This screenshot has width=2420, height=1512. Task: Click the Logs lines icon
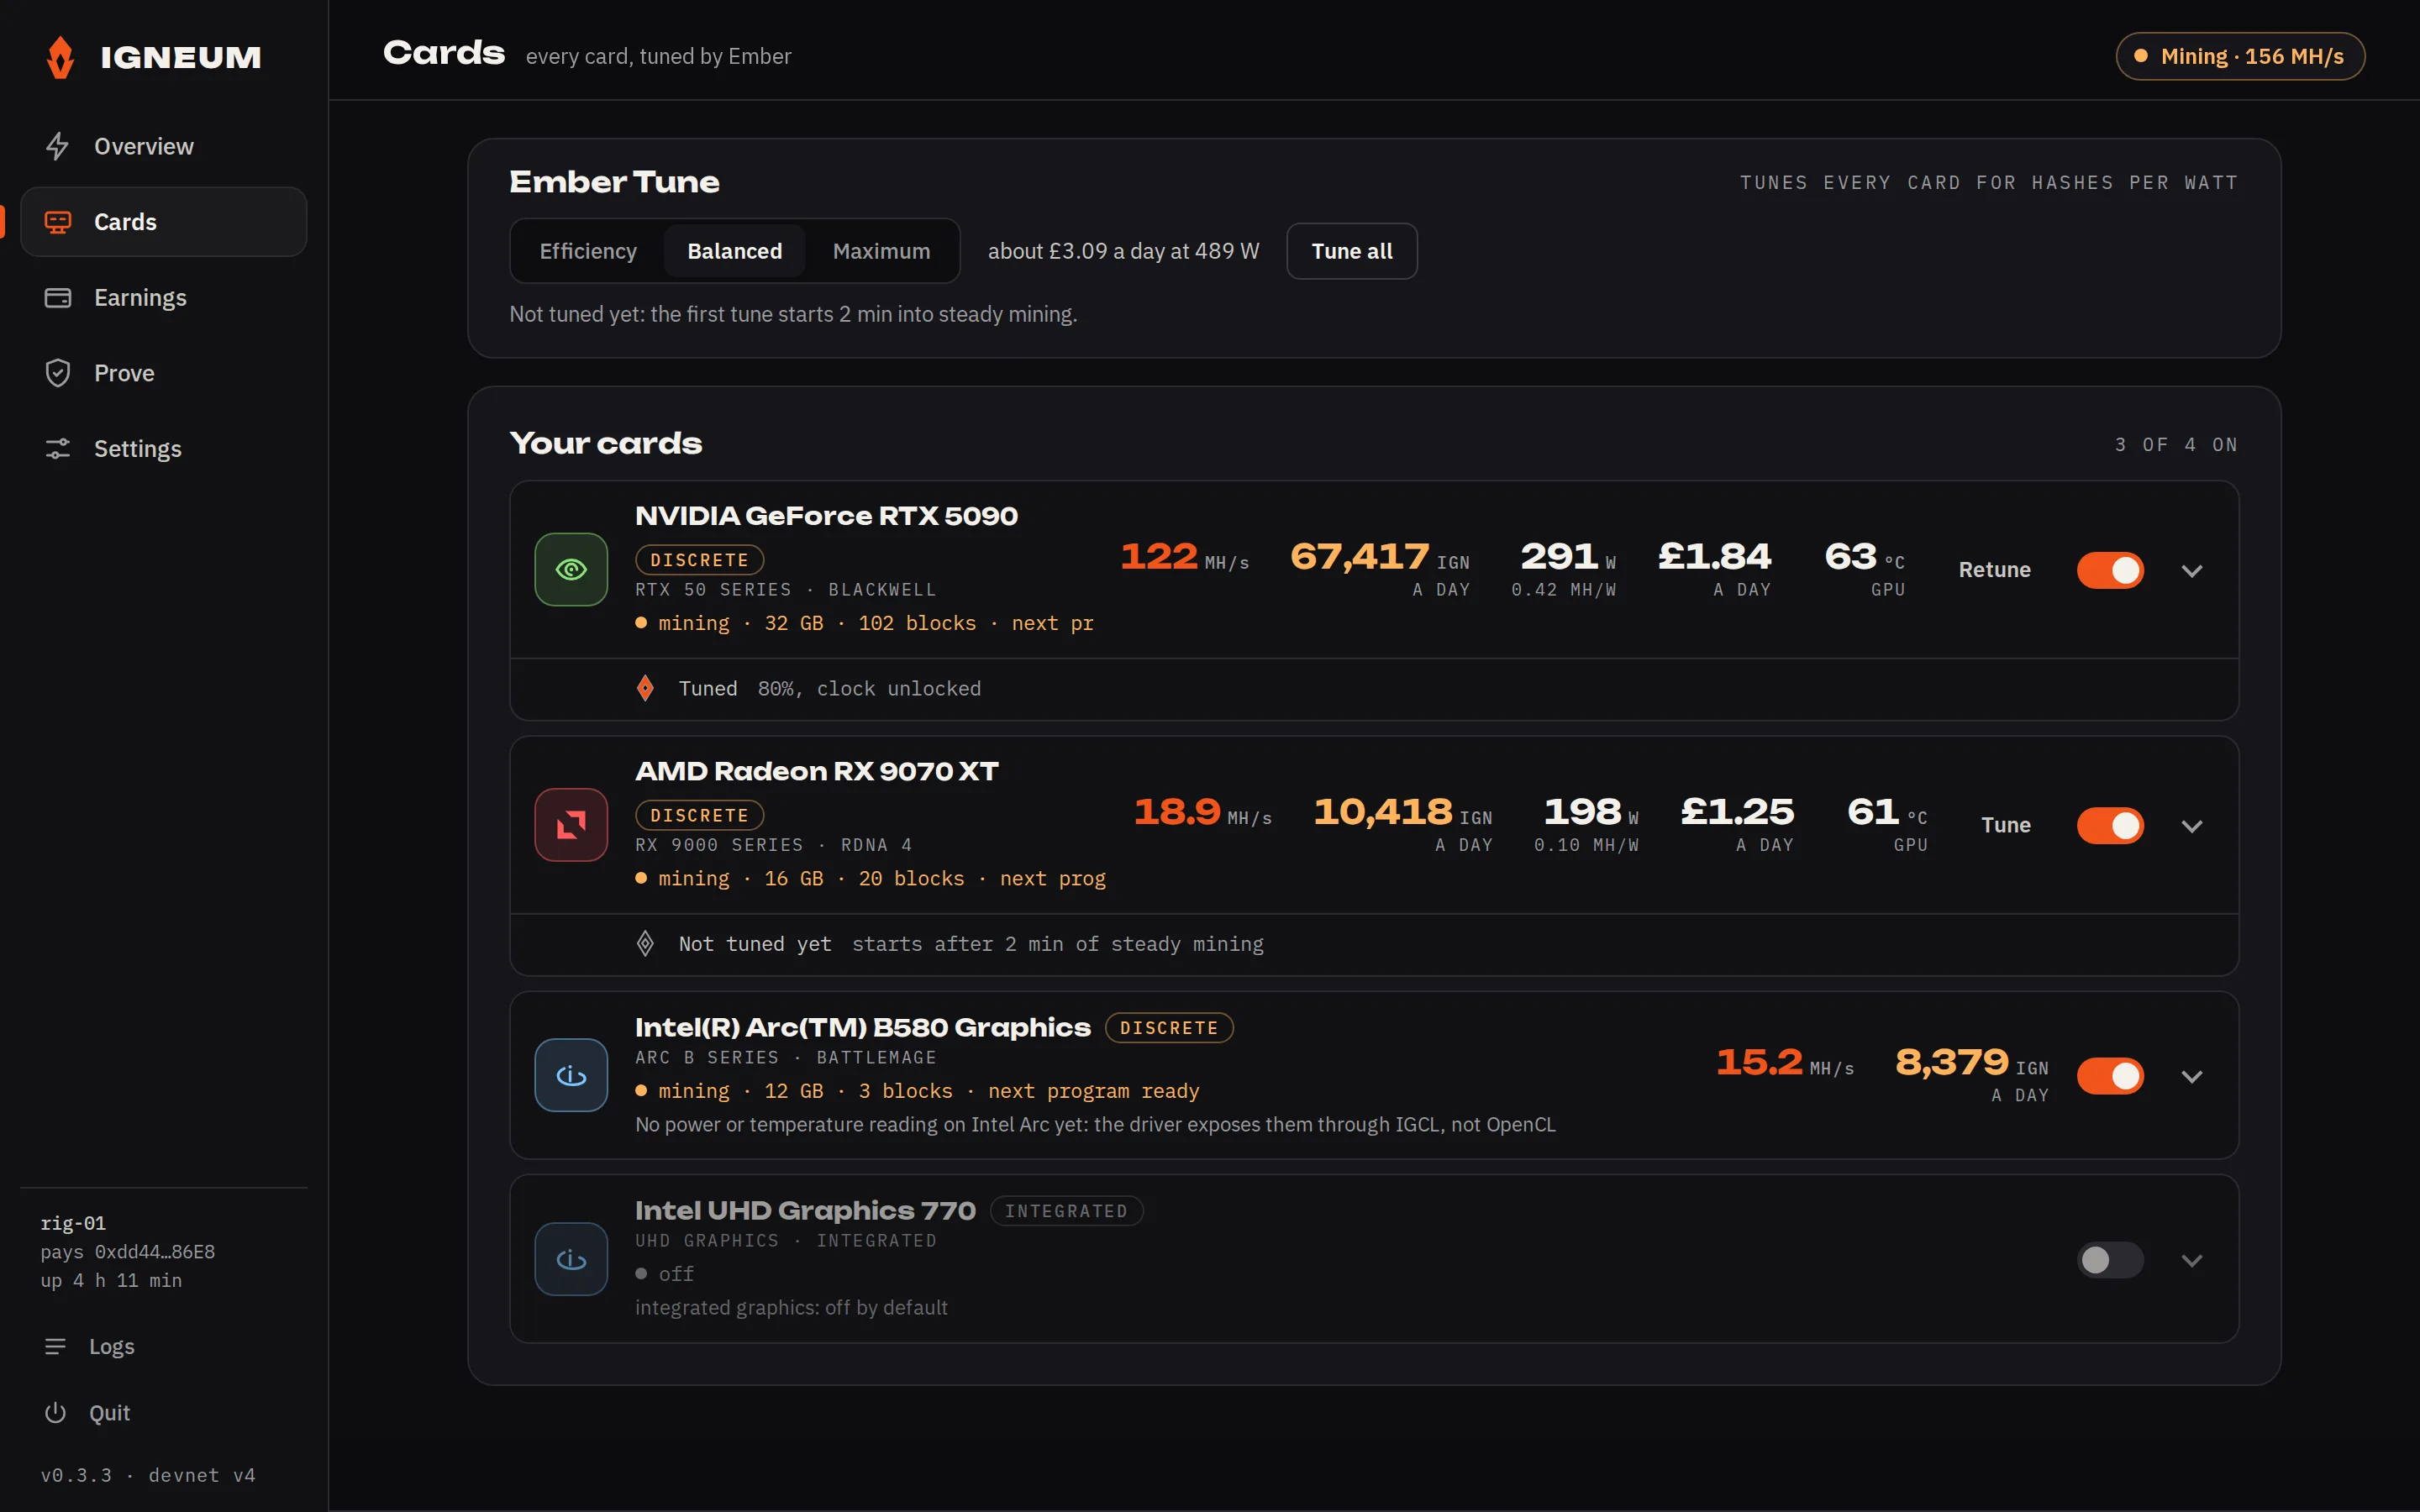click(55, 1347)
